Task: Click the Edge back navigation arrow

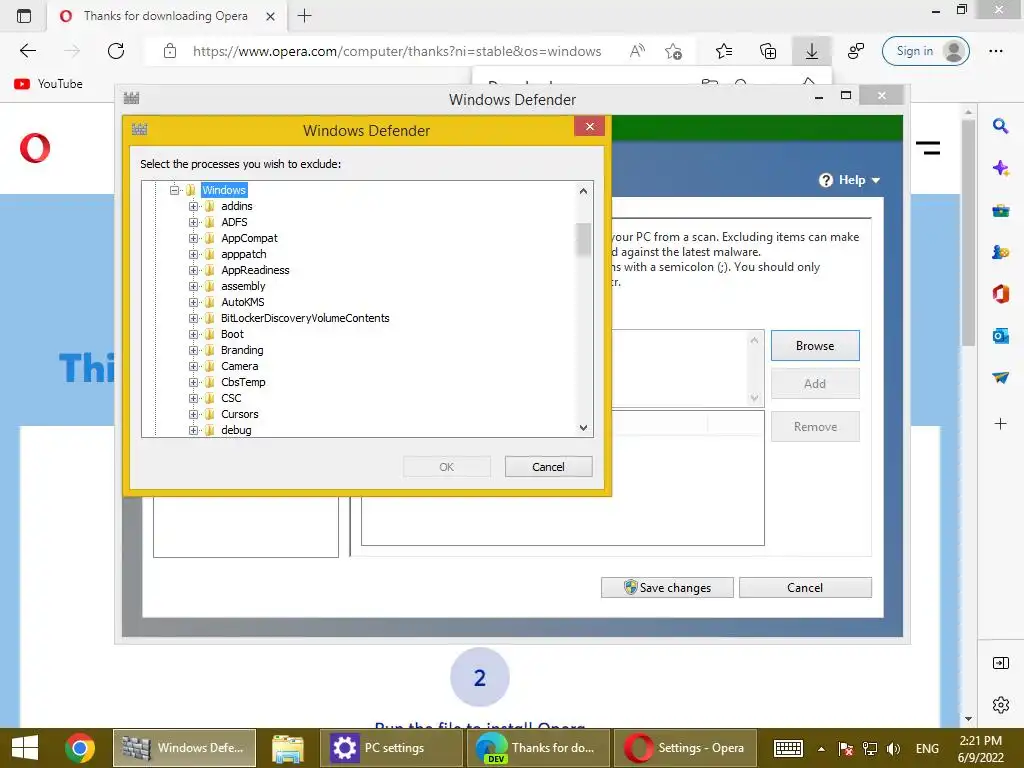Action: tap(27, 51)
